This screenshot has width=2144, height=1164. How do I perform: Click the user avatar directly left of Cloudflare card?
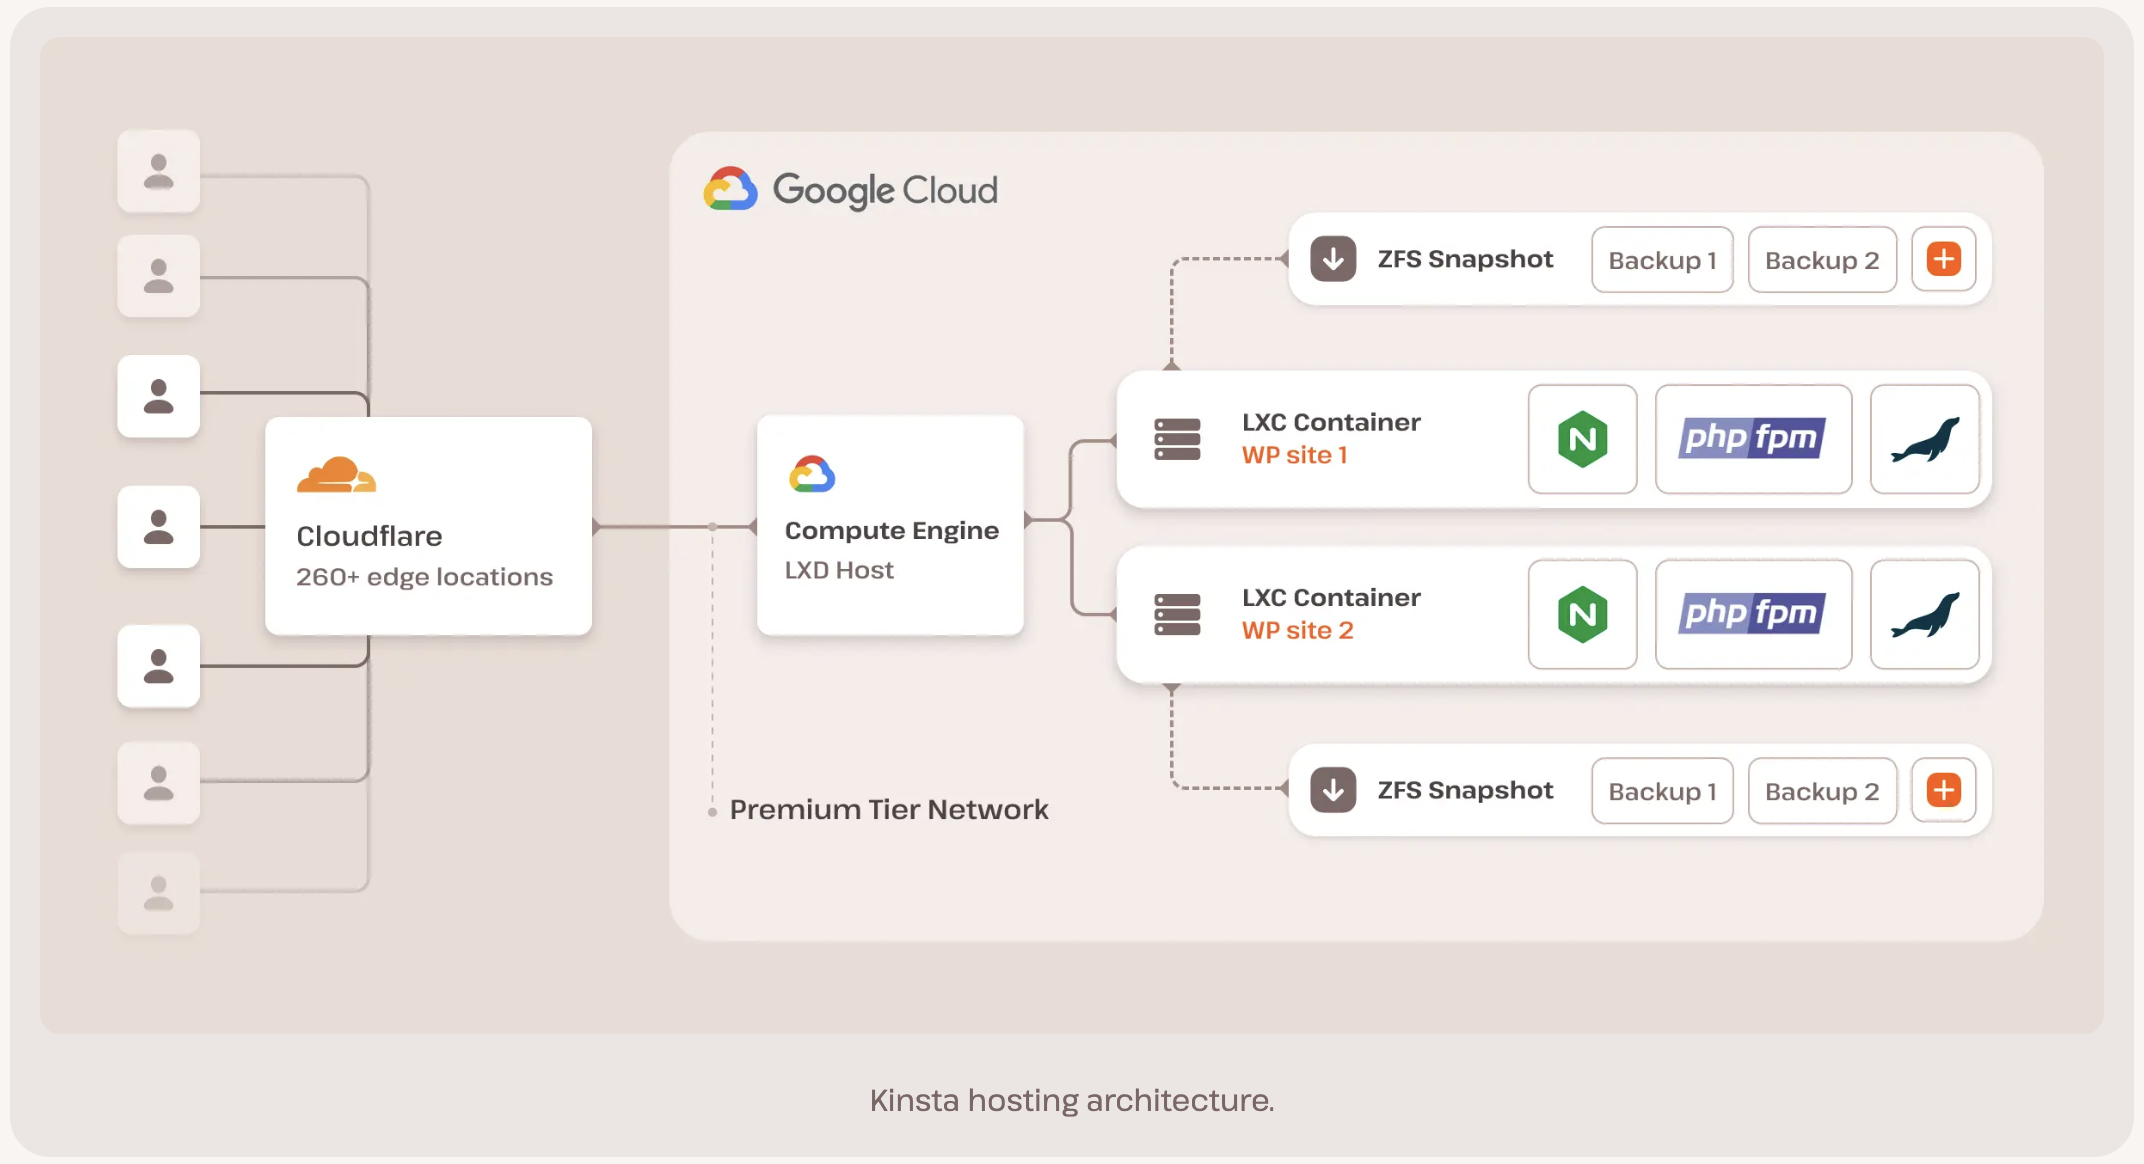point(159,527)
